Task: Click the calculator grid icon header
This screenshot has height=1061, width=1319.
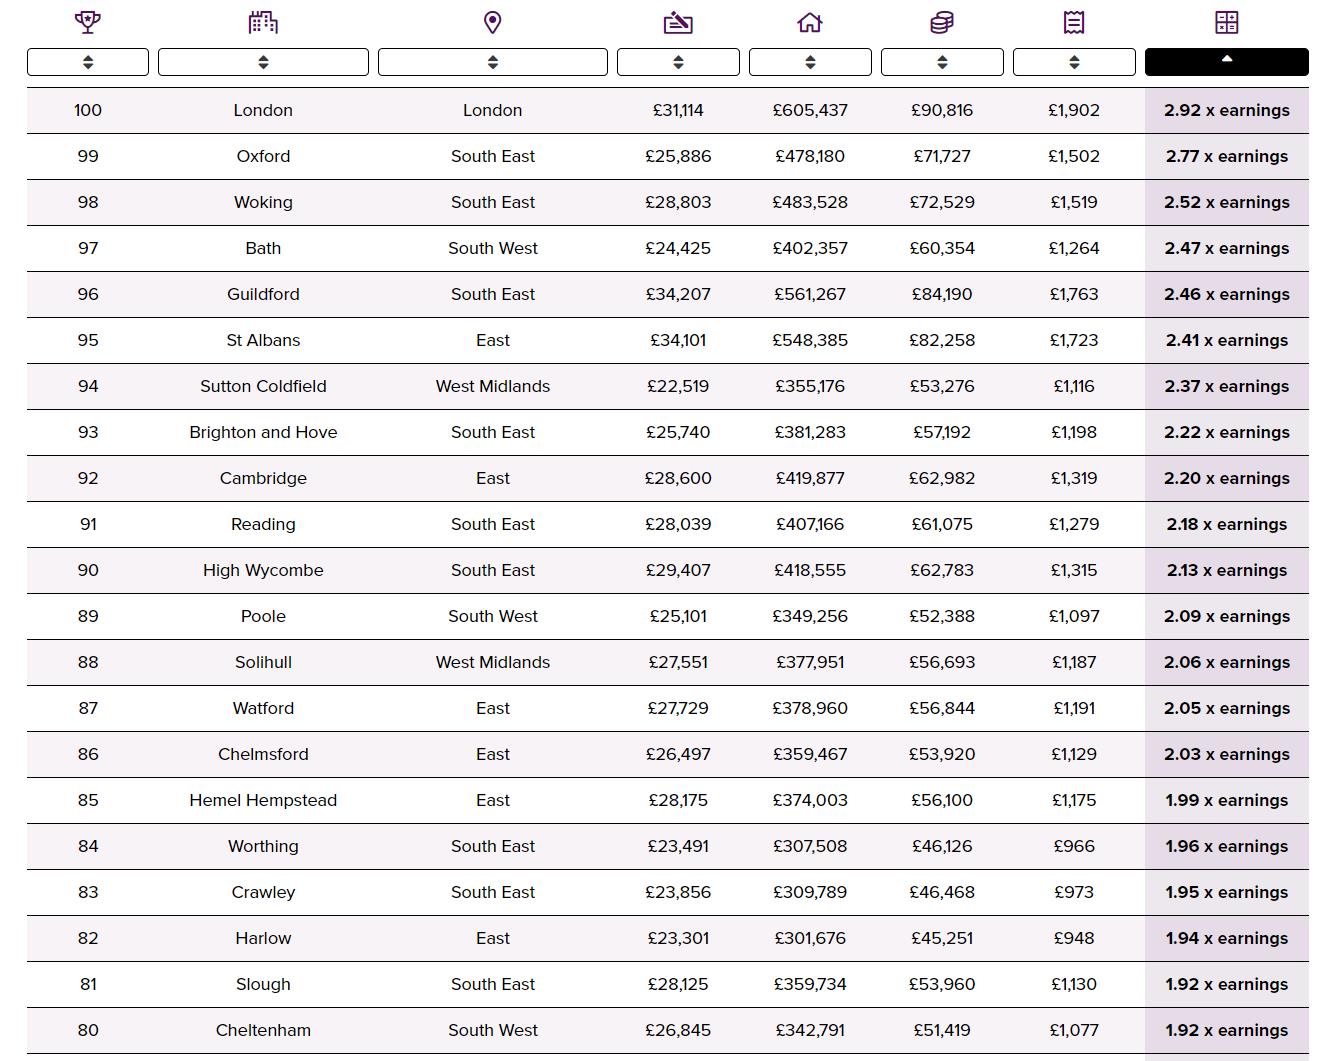Action: 1227,22
